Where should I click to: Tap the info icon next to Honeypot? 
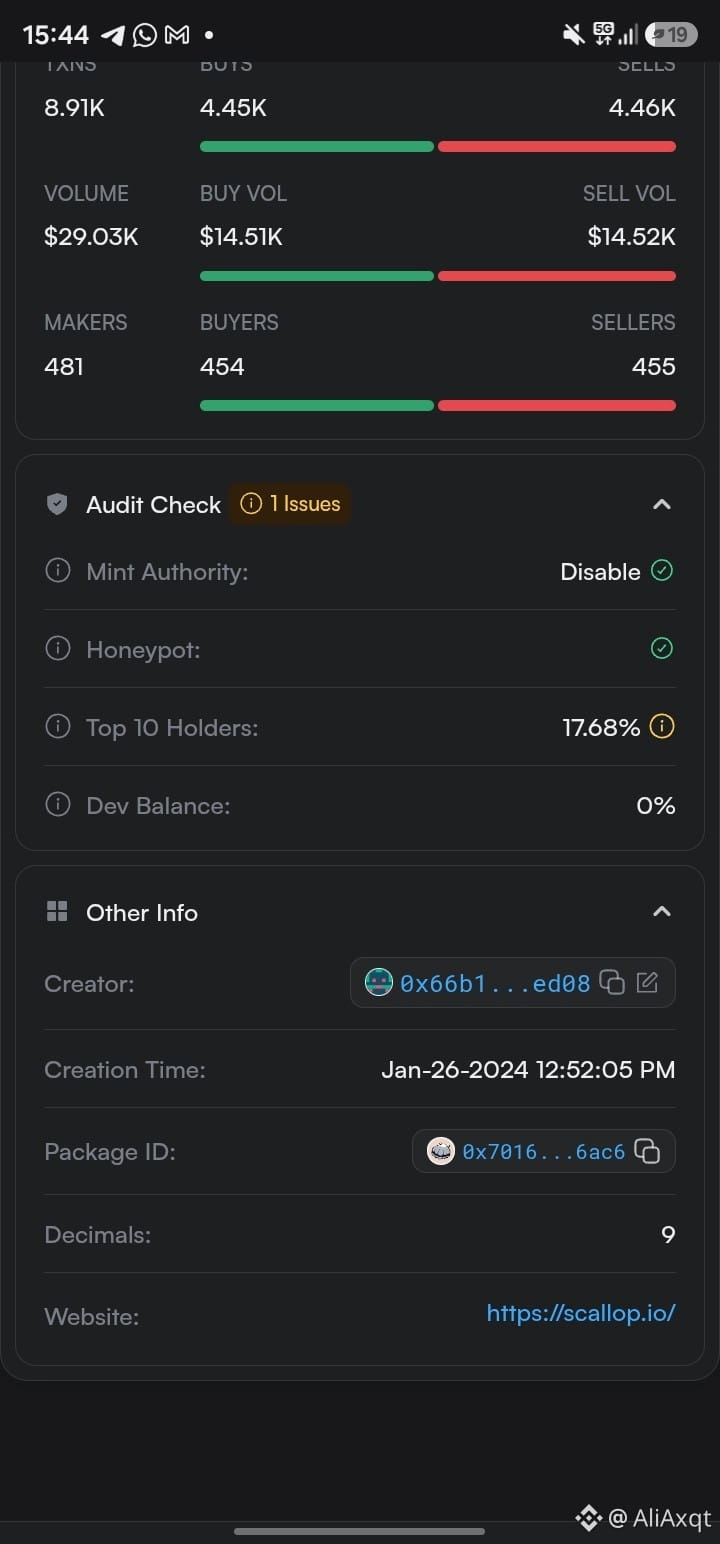click(58, 649)
